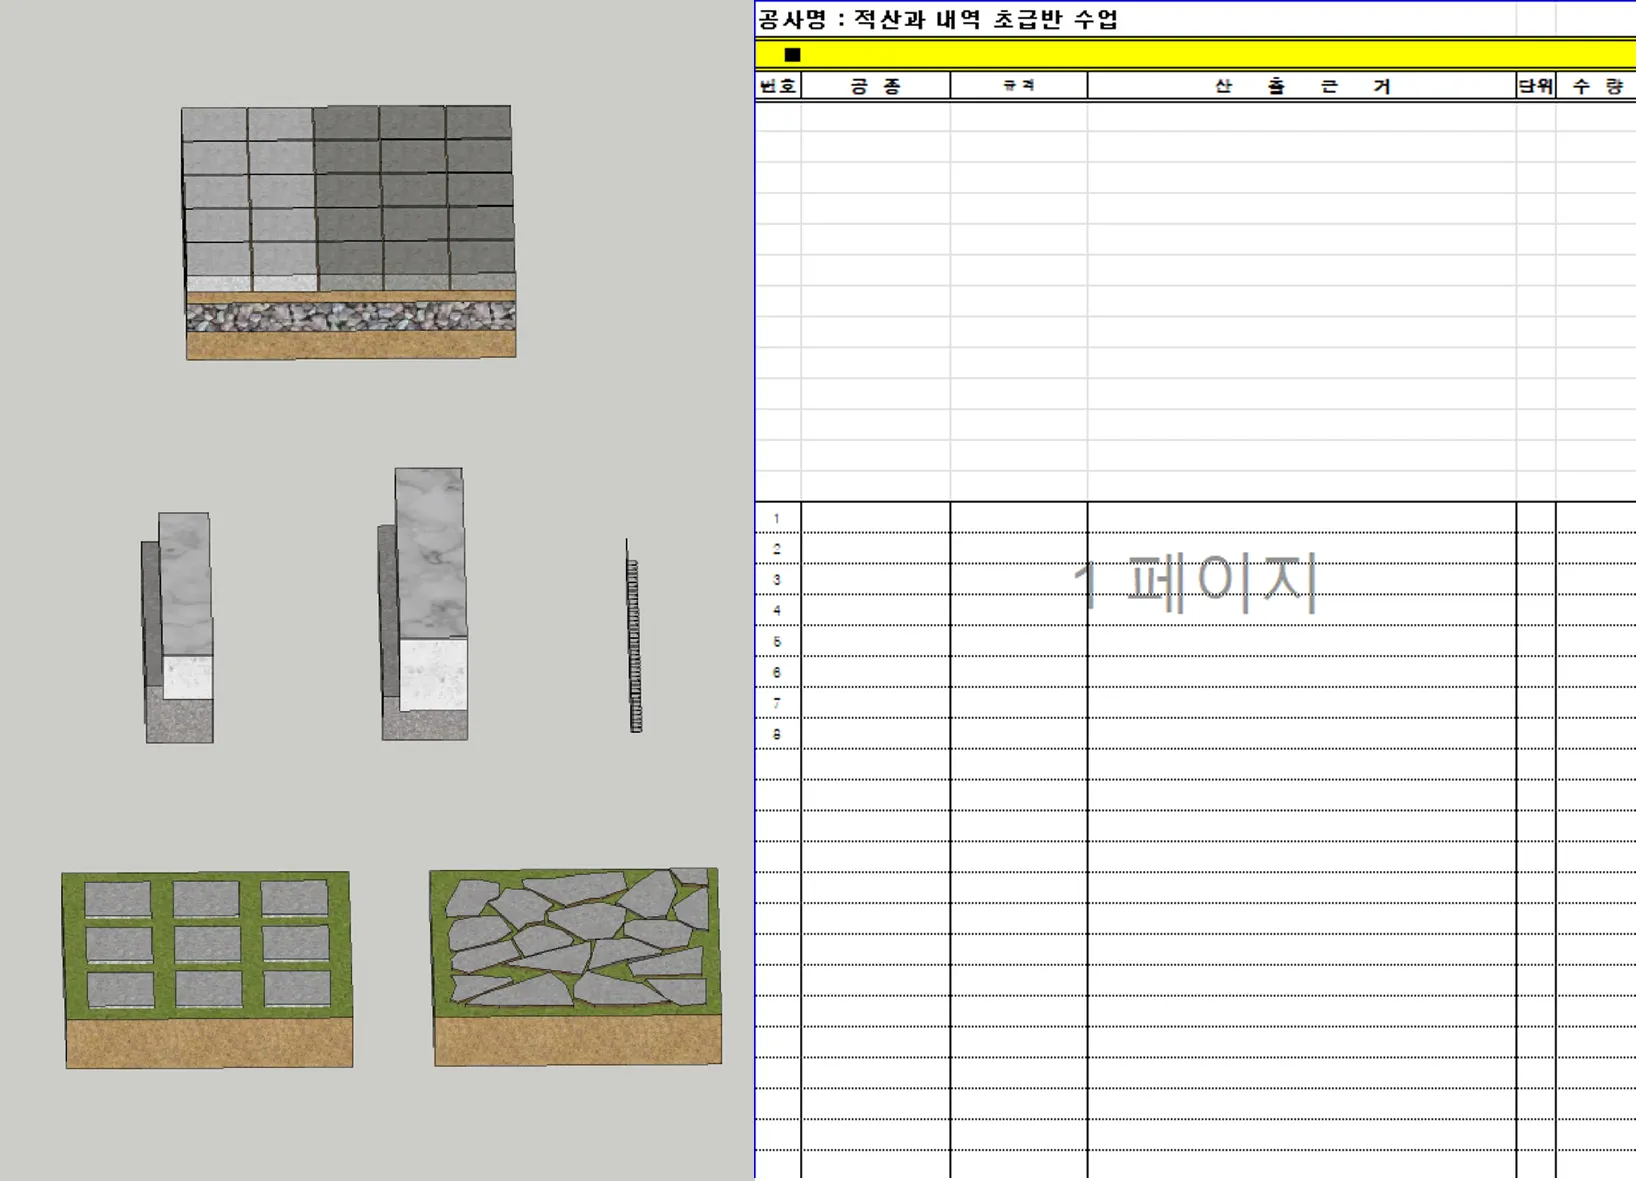Viewport: 1637px width, 1181px height.
Task: Select the block paving wall section model
Action: click(348, 232)
